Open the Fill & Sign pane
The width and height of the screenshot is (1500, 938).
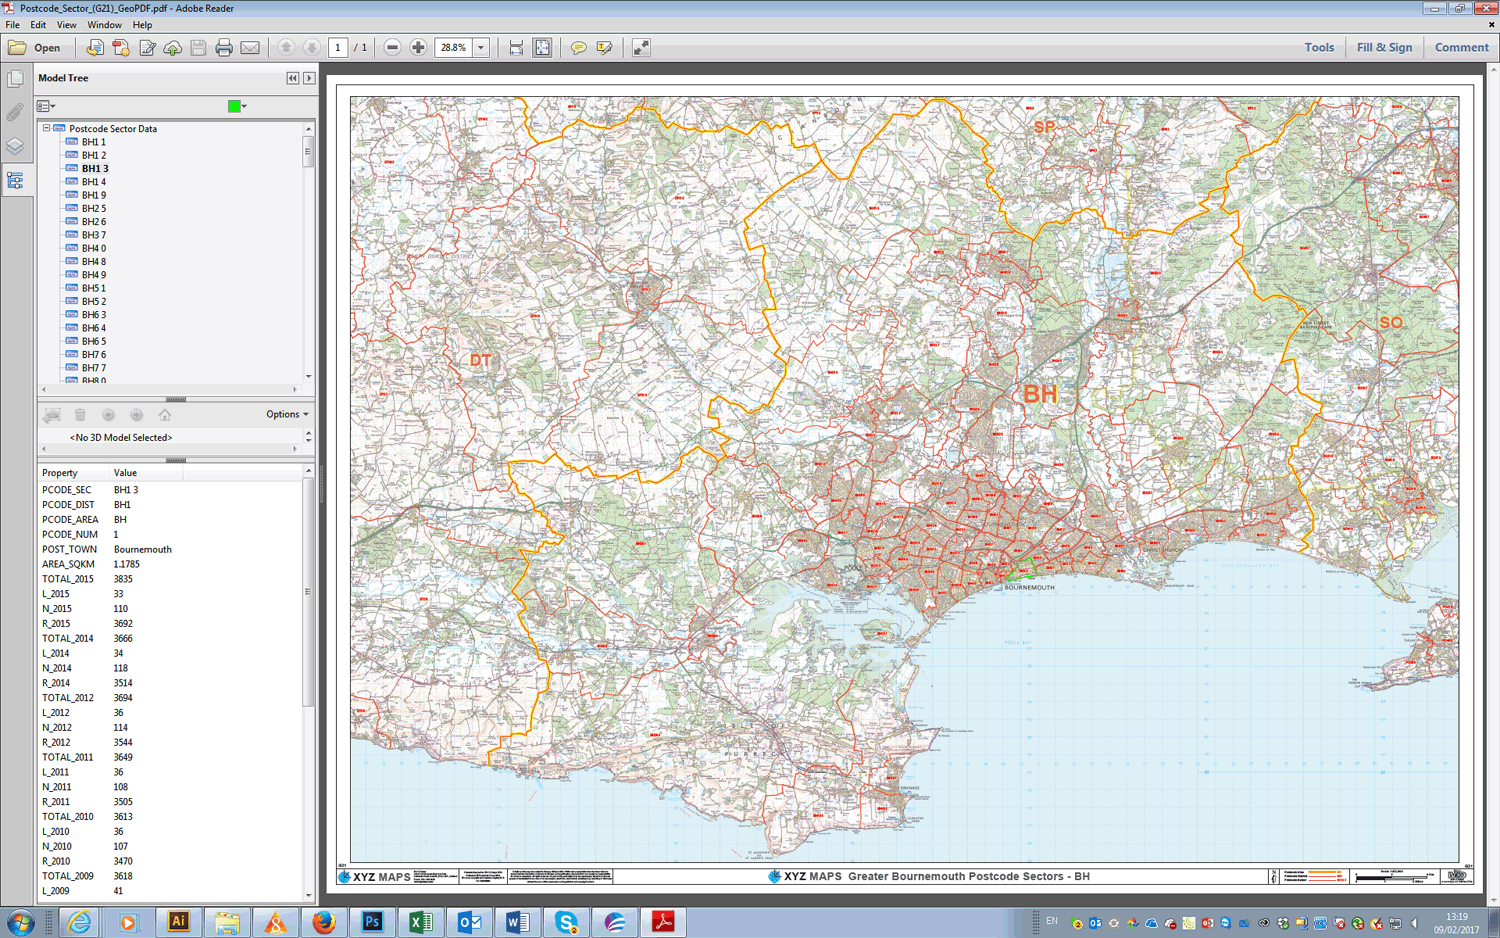pos(1384,47)
